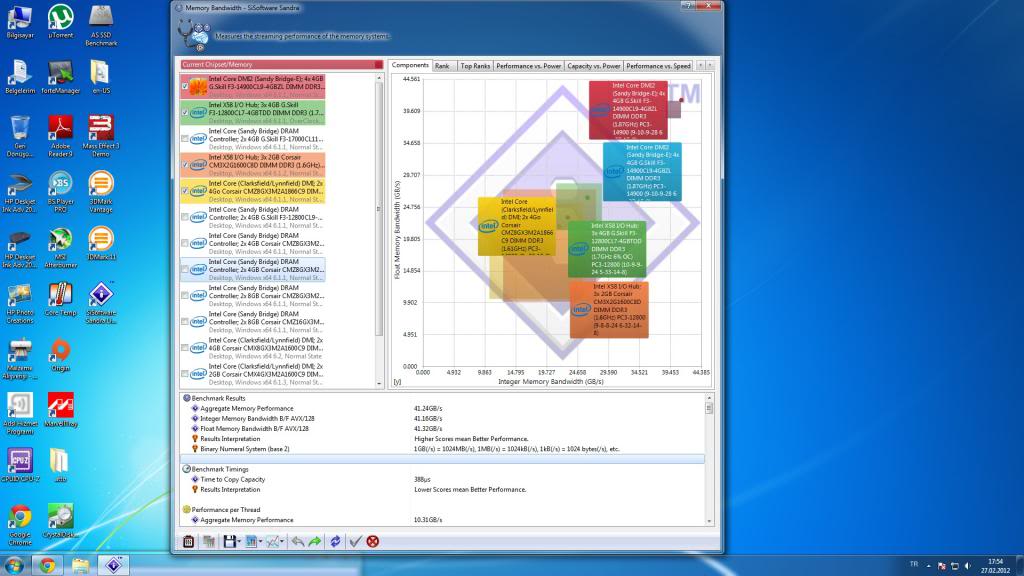Click the bar chart view icon
The height and width of the screenshot is (576, 1024).
(x=251, y=541)
